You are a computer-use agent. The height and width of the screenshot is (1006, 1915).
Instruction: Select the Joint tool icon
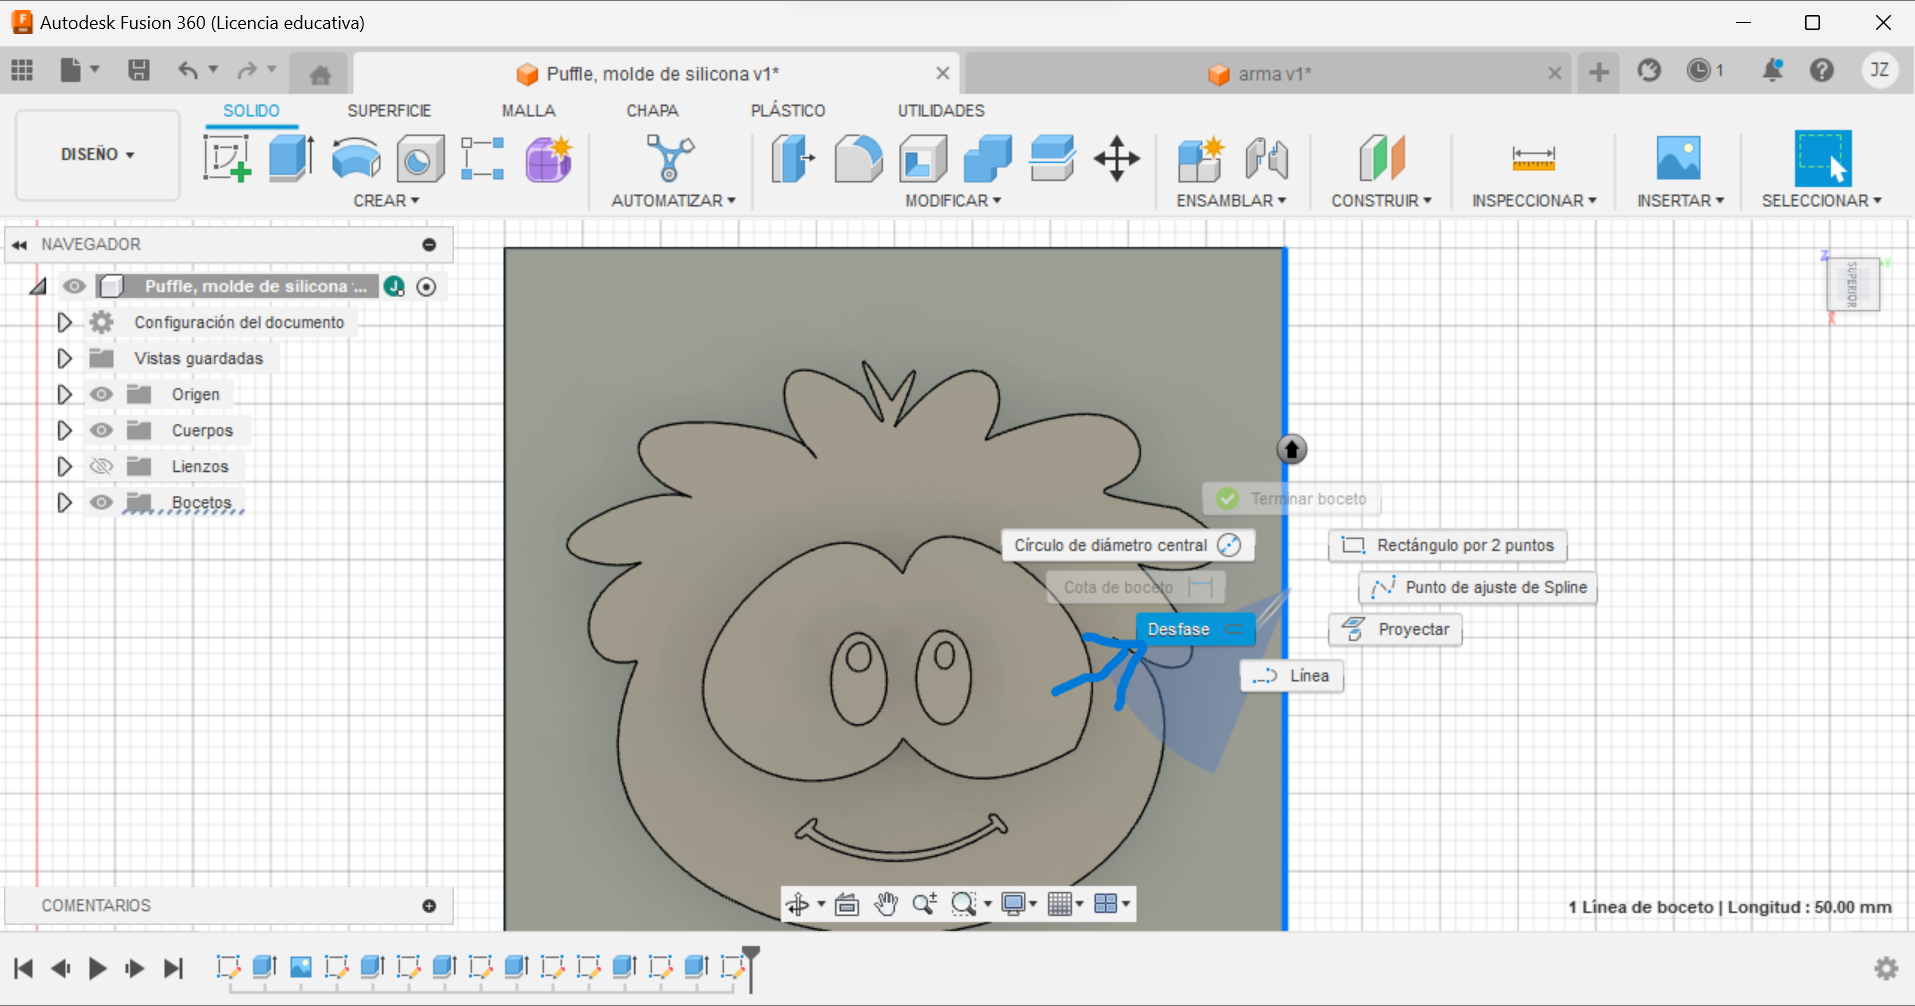tap(1266, 158)
